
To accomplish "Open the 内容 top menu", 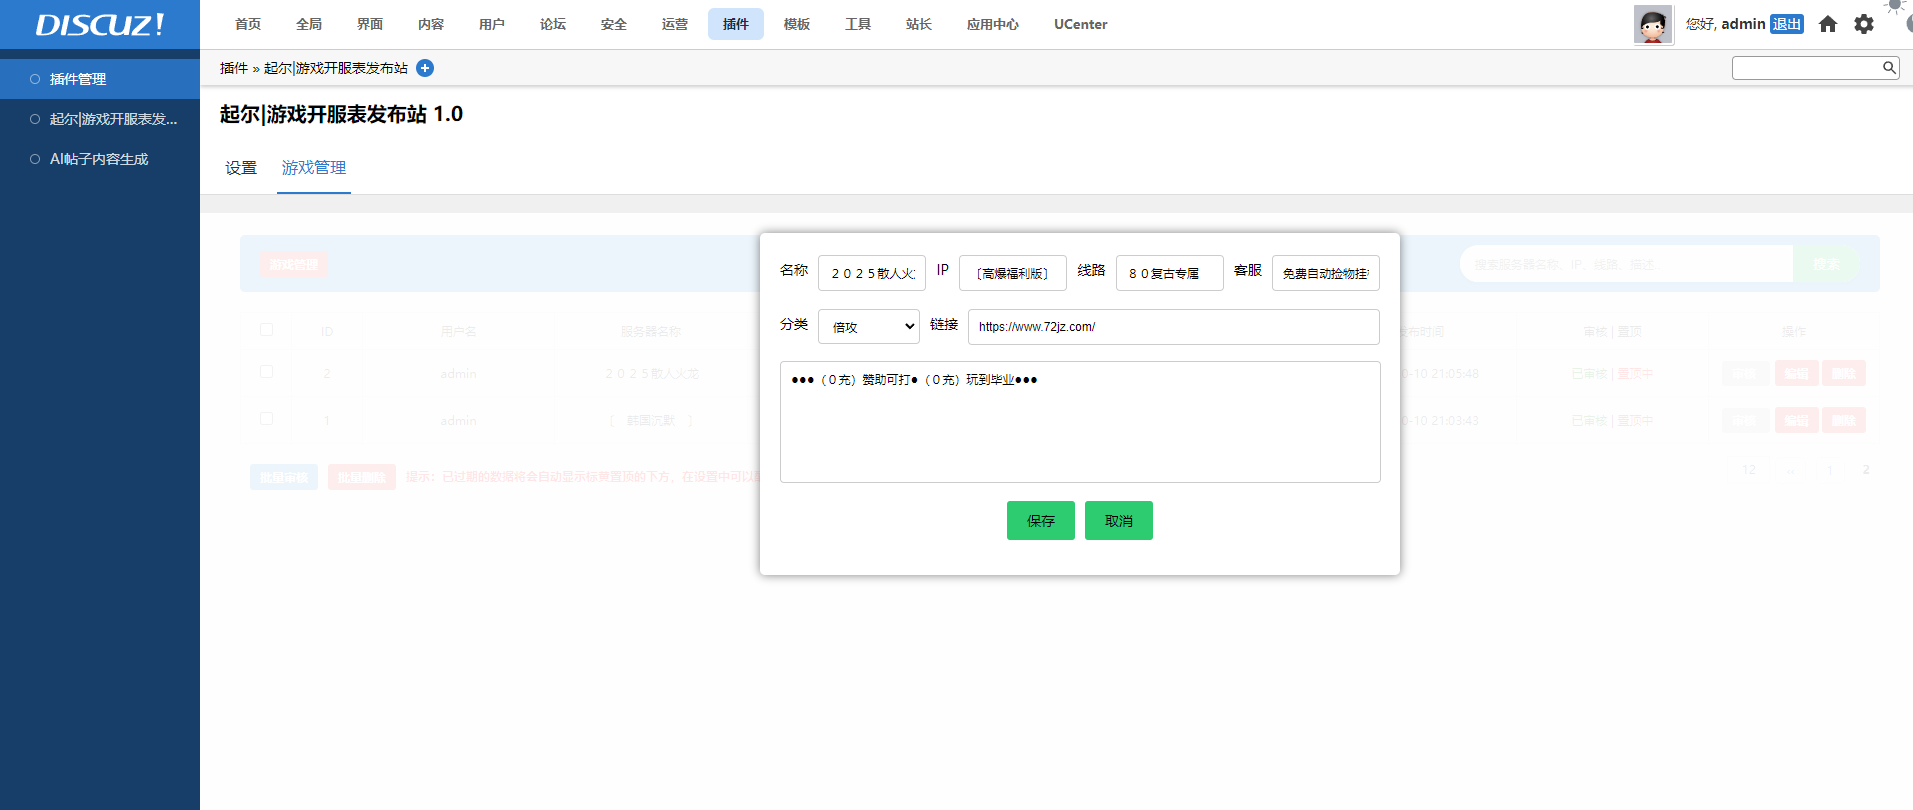I will pyautogui.click(x=431, y=24).
